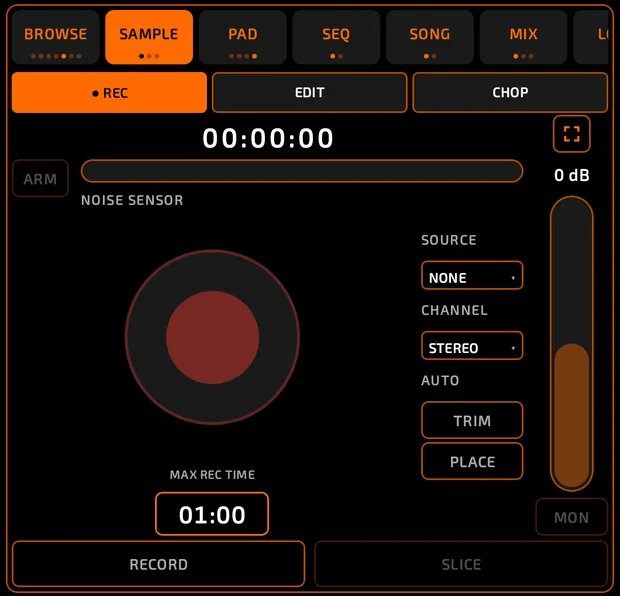Select the SONG tab

(430, 37)
